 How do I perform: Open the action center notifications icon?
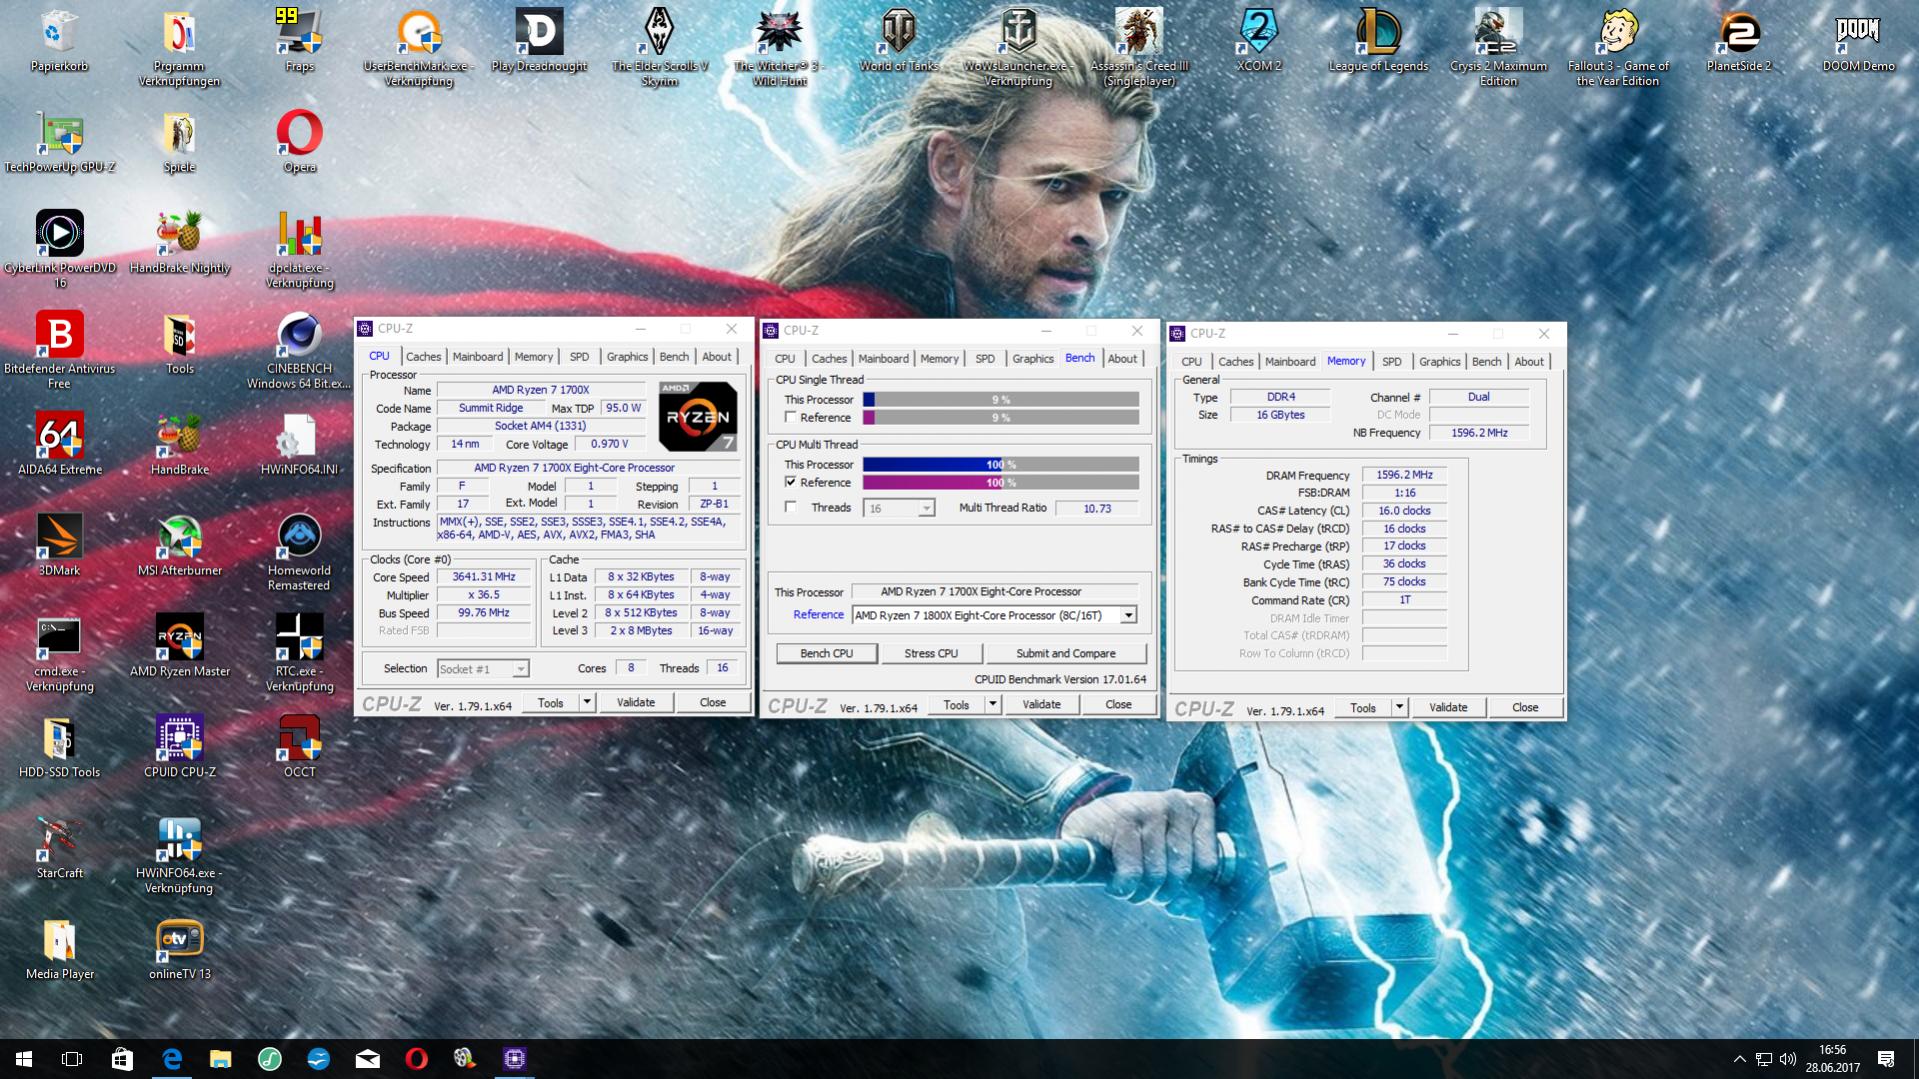pos(1886,1059)
